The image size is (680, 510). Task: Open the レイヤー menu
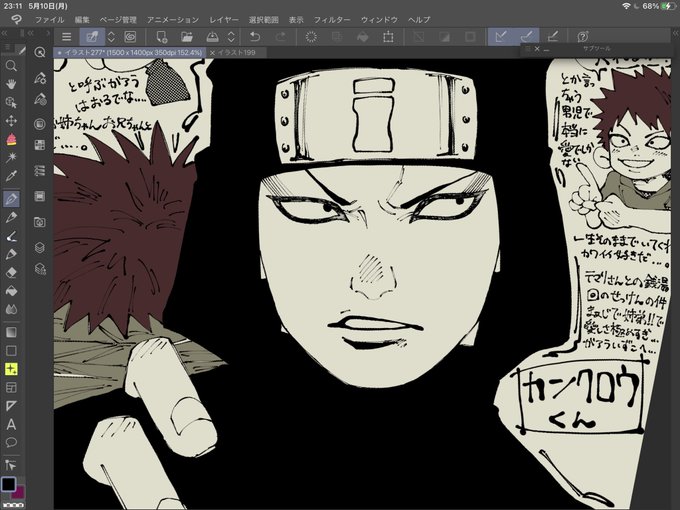click(x=224, y=20)
